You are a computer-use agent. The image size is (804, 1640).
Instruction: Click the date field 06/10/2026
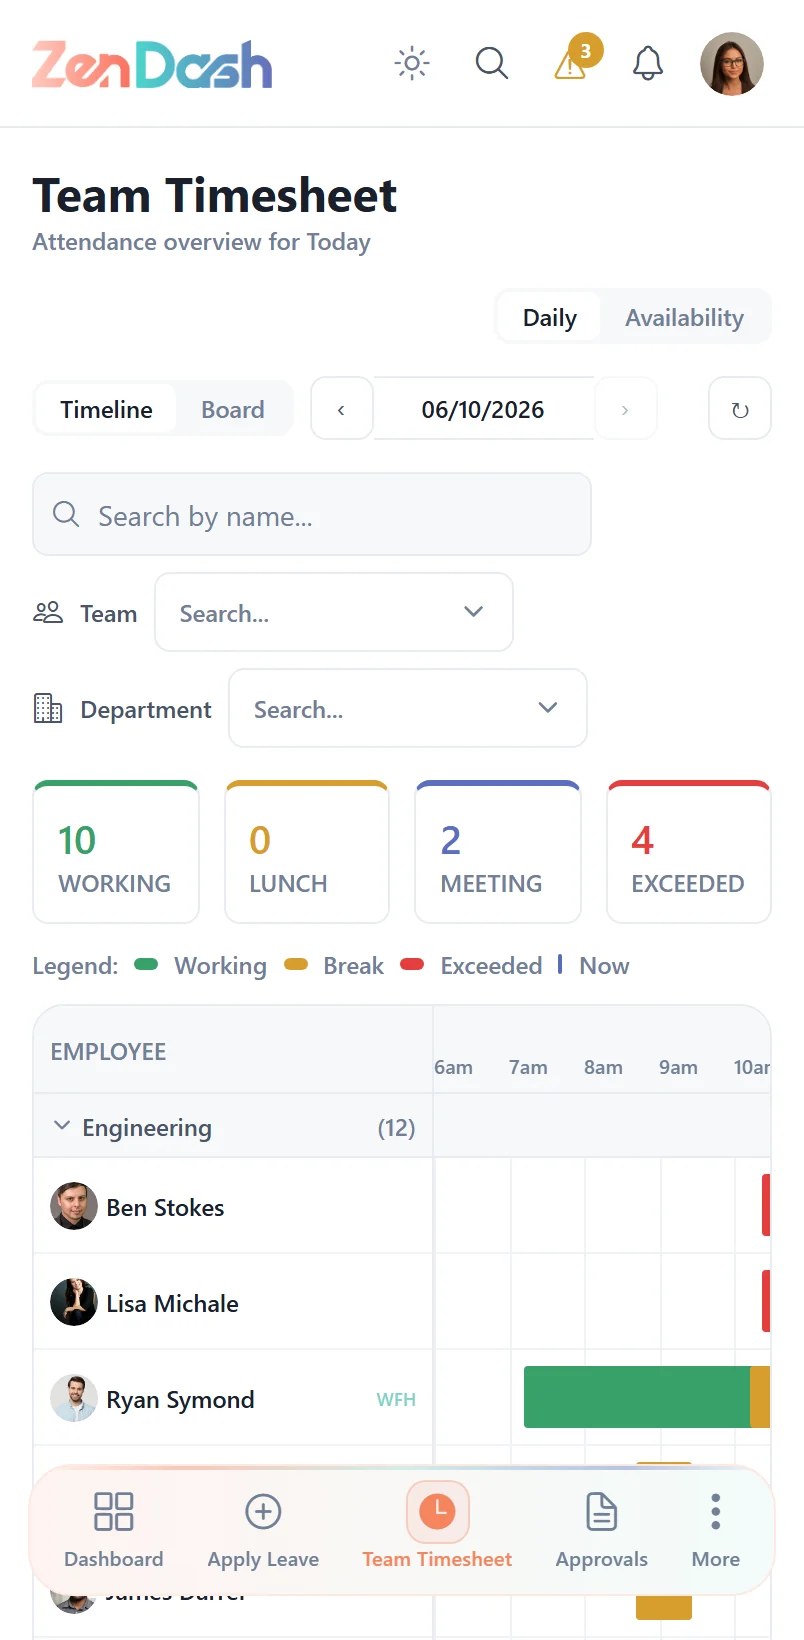tap(483, 409)
